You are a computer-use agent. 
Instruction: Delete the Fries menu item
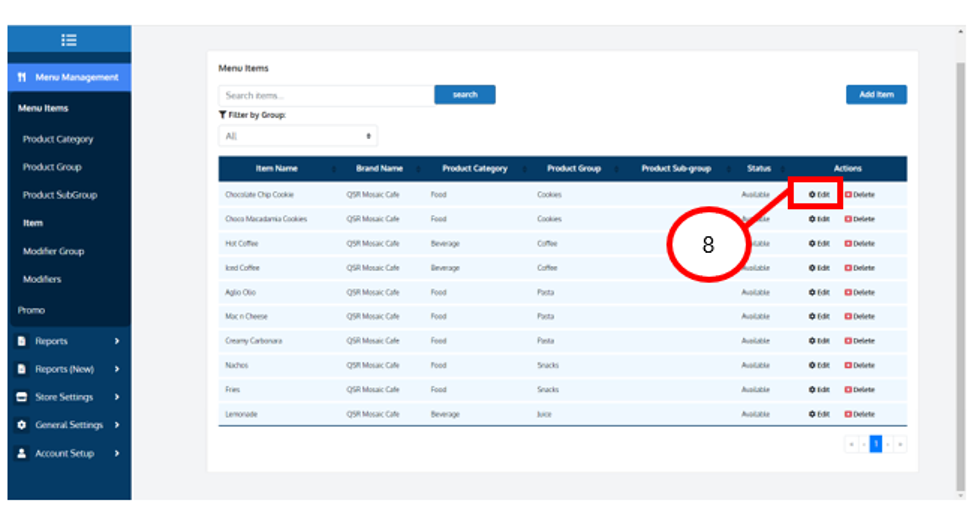848,390
